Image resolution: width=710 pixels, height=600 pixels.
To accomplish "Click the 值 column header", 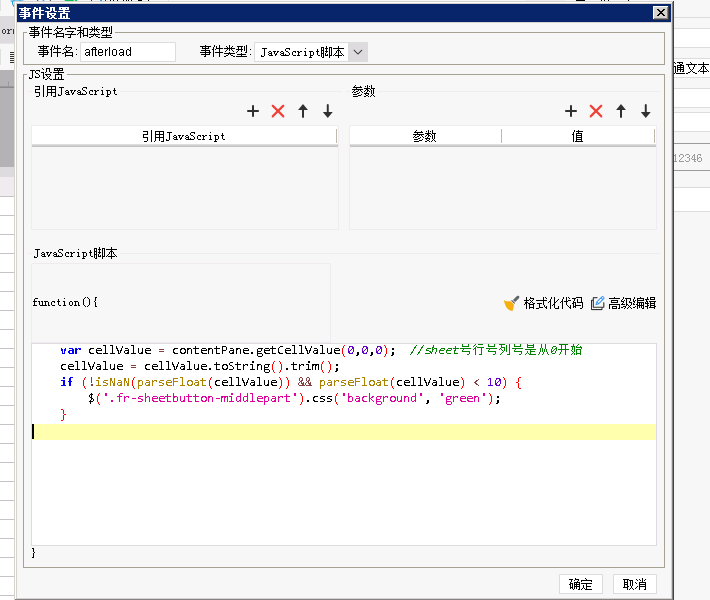I will pos(578,136).
